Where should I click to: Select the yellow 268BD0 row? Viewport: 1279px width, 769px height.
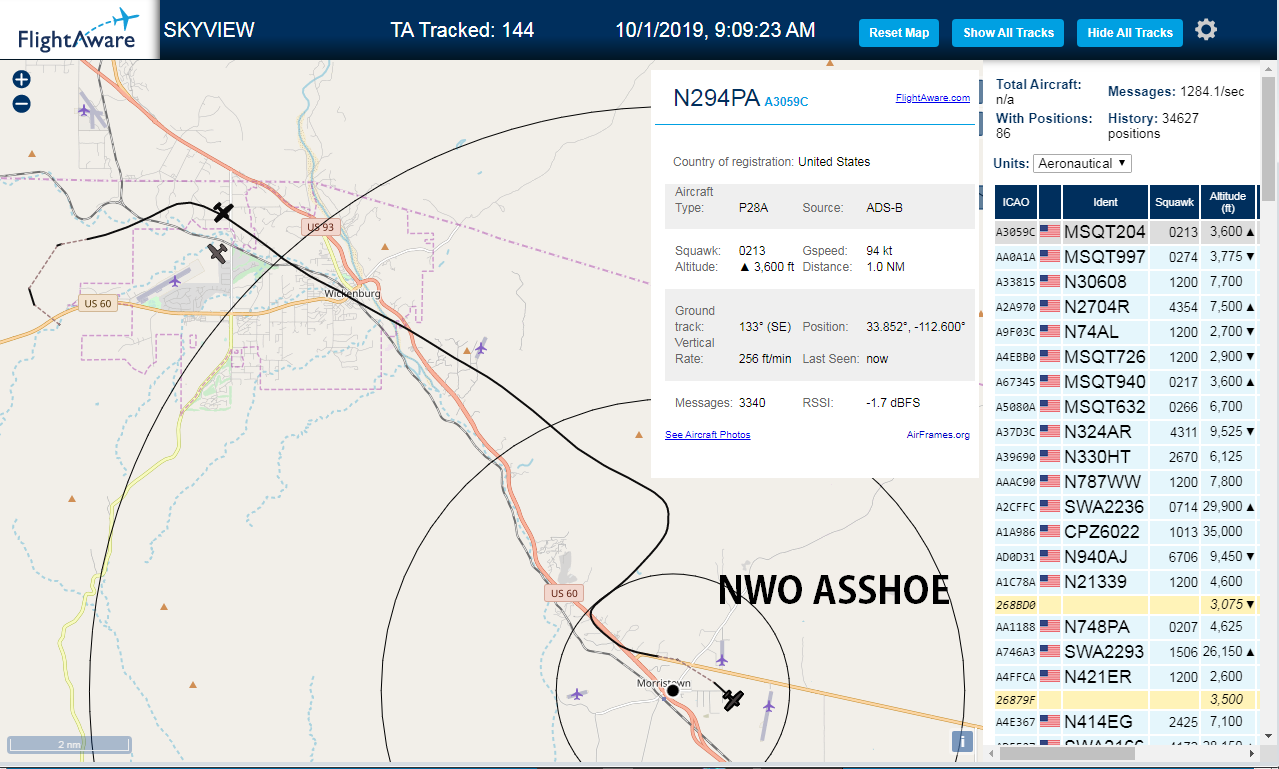[x=1125, y=605]
